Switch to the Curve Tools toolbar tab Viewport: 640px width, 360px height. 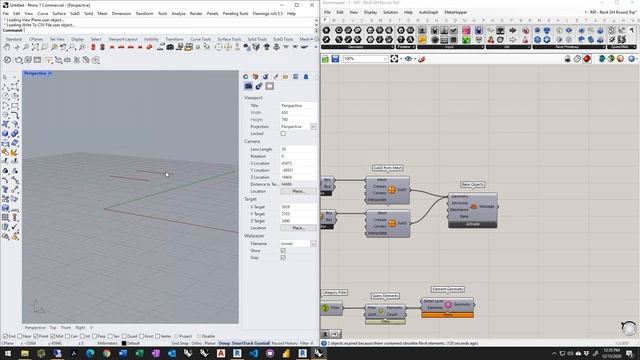click(x=201, y=39)
